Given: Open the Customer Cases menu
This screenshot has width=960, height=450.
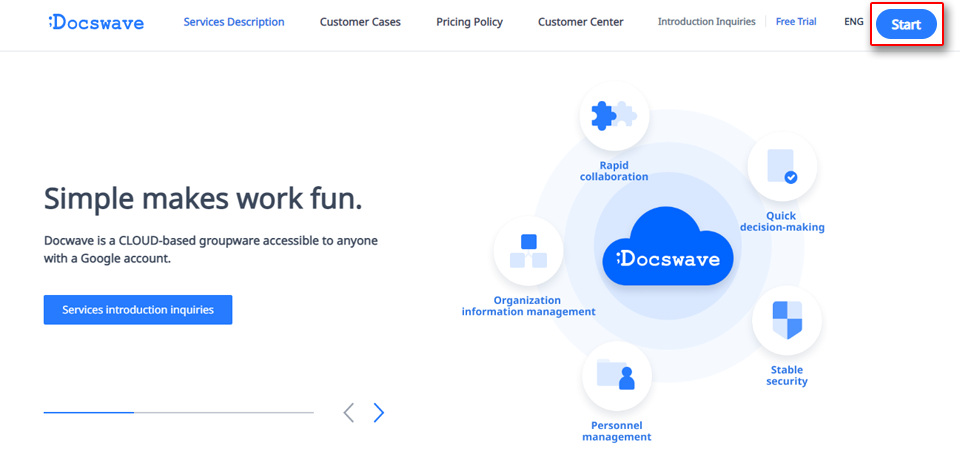Looking at the screenshot, I should [360, 22].
